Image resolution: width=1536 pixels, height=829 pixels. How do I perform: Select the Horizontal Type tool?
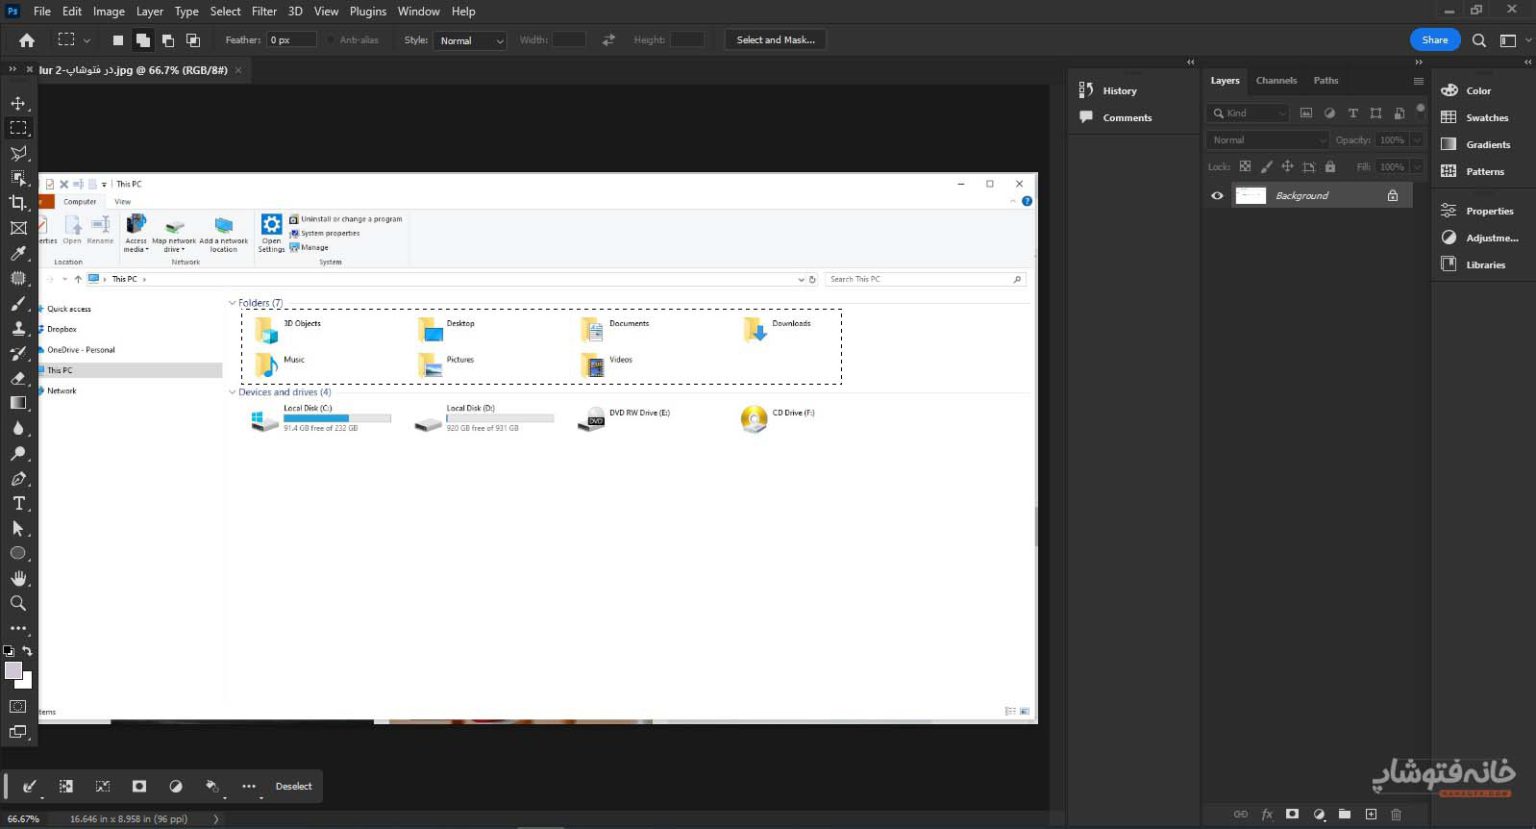(x=18, y=503)
